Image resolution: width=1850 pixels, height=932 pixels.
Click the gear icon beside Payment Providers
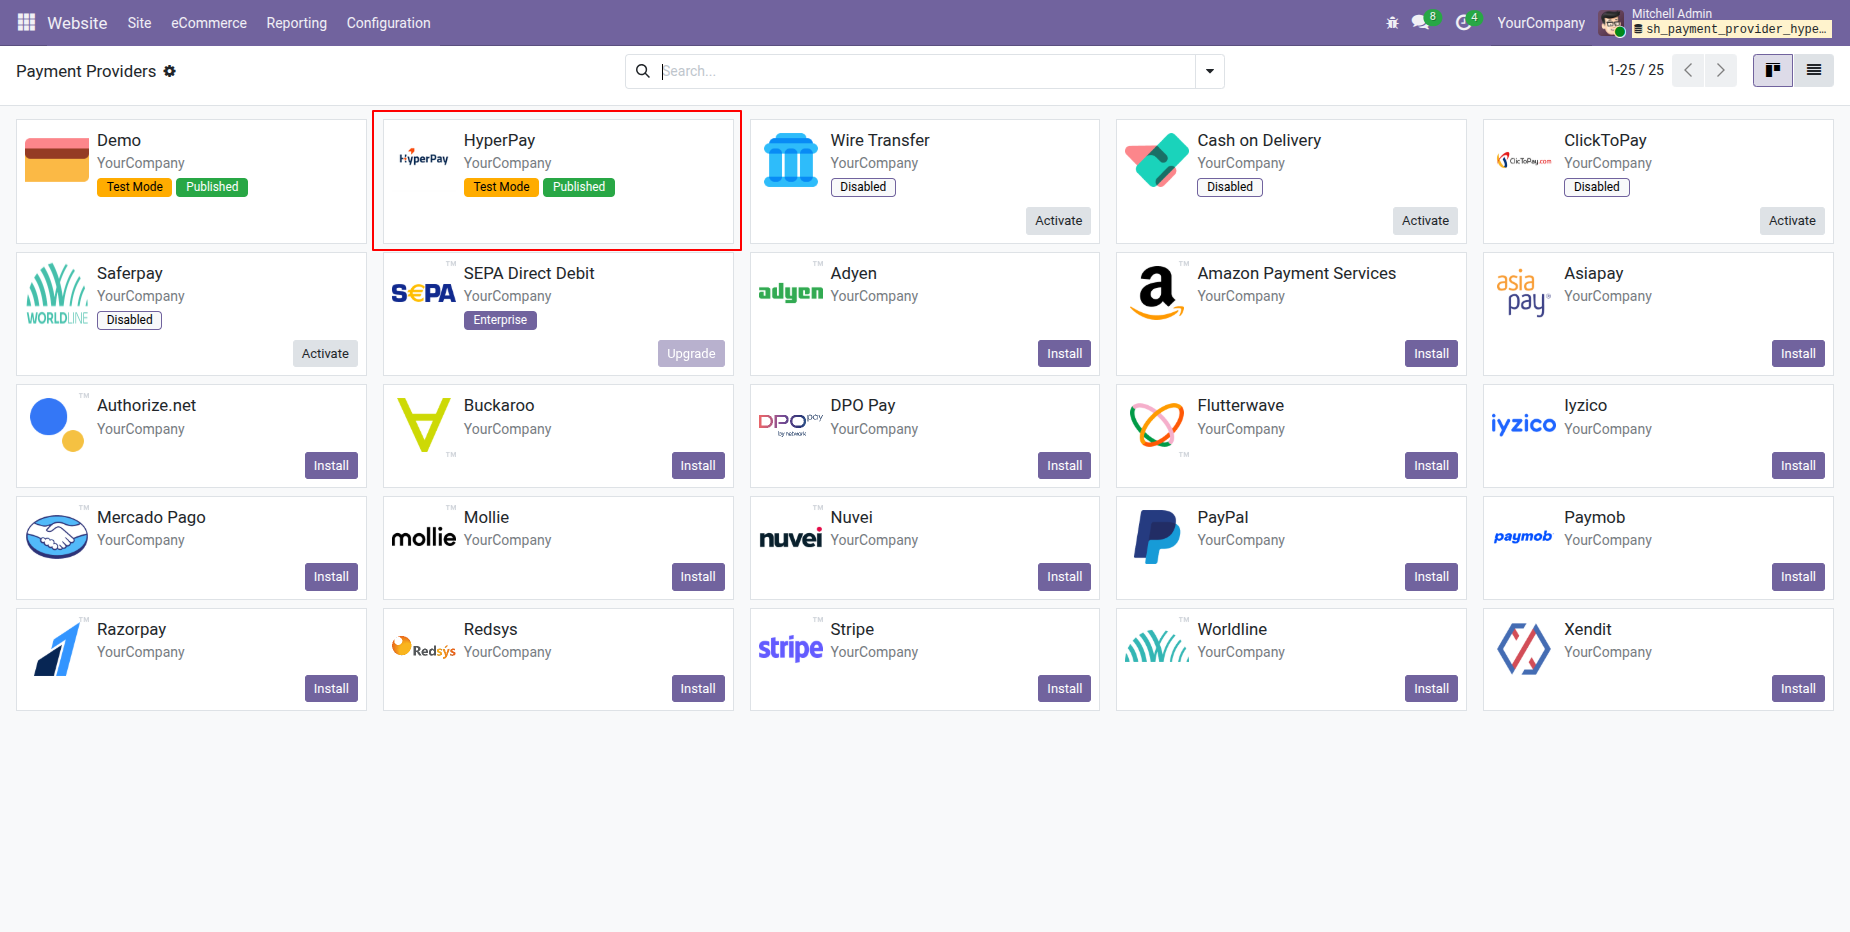coord(170,71)
